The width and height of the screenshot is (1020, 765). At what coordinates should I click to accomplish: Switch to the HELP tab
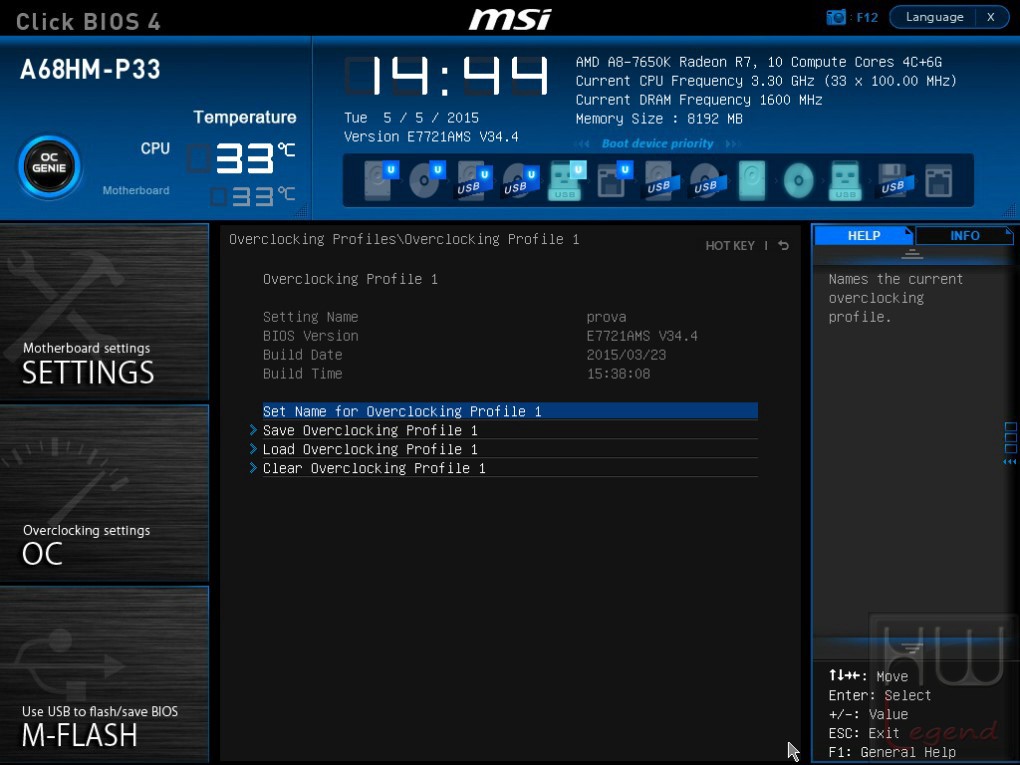click(x=863, y=235)
